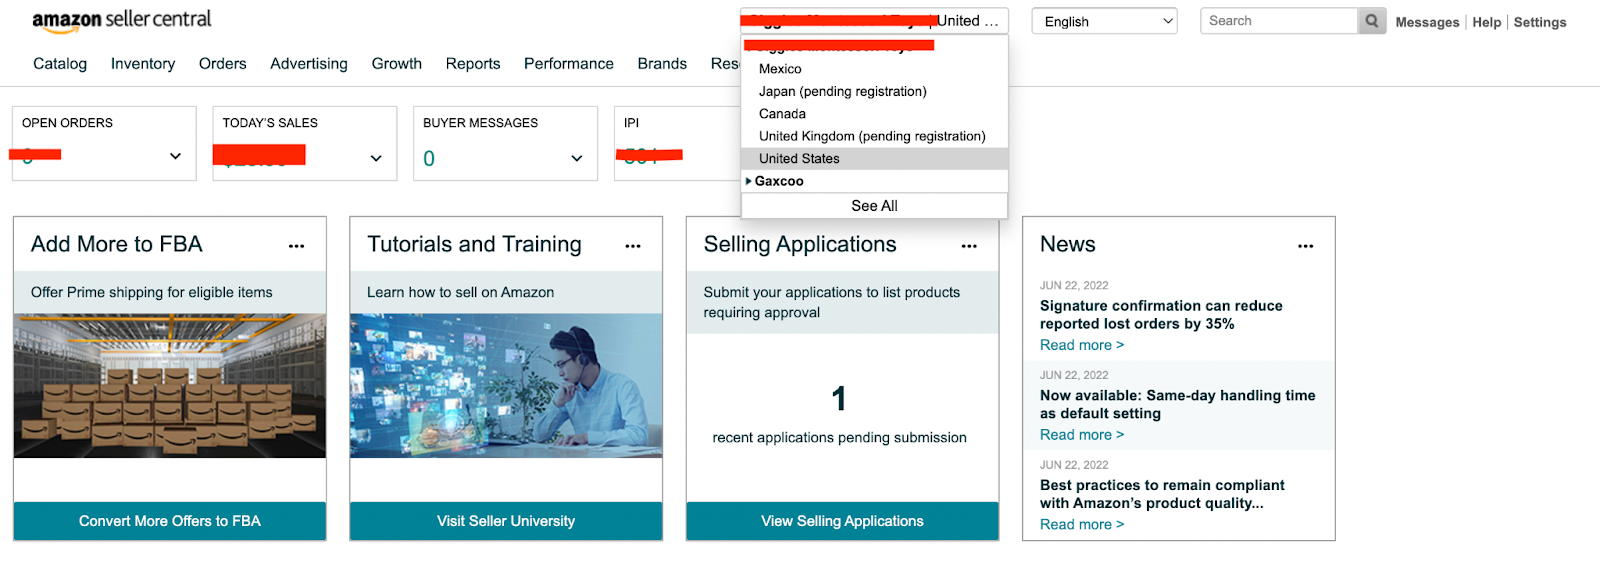
Task: Expand the Gaxcoo account triangle
Action: 749,181
